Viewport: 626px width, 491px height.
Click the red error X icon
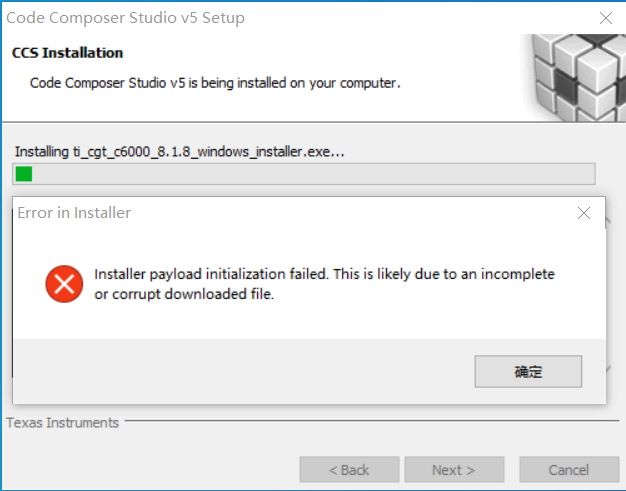pos(65,284)
